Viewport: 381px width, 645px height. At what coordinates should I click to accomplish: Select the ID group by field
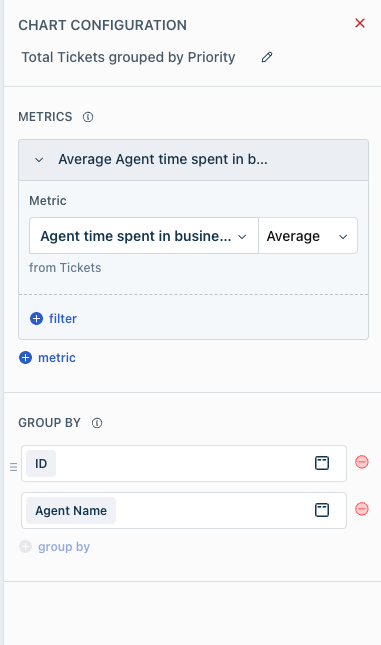tap(41, 464)
